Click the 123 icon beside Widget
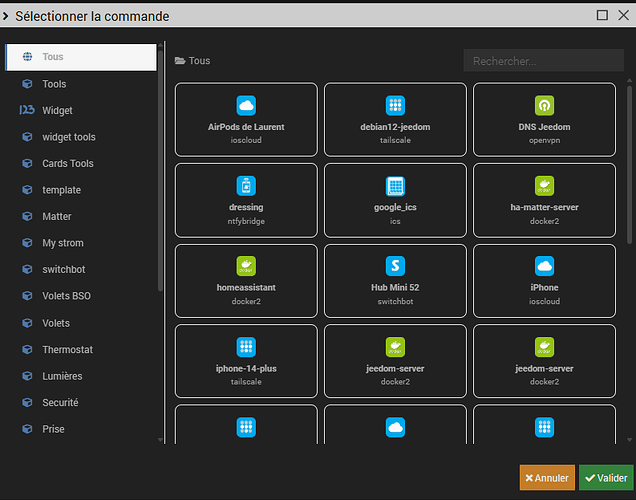The width and height of the screenshot is (636, 500). (27, 110)
